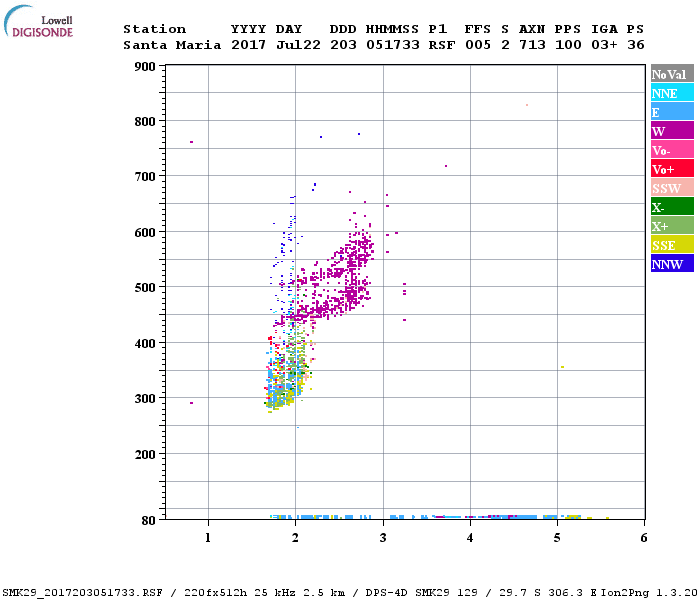
Task: Click the y-axis label '400'
Action: point(145,343)
